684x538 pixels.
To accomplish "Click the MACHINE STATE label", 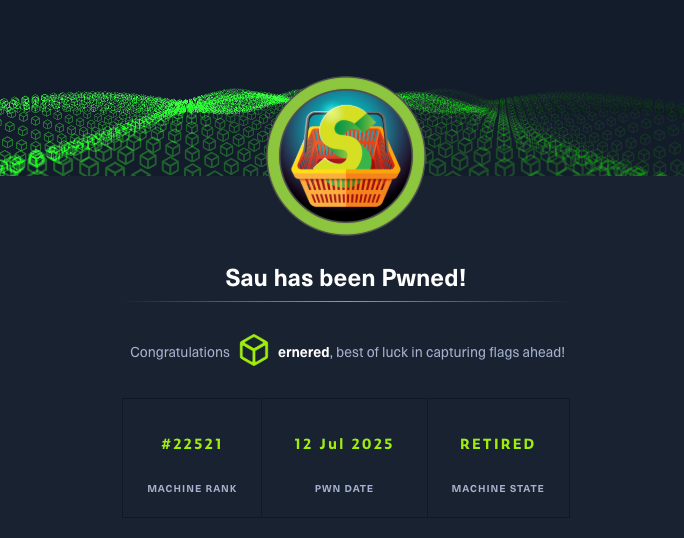I will (x=498, y=488).
